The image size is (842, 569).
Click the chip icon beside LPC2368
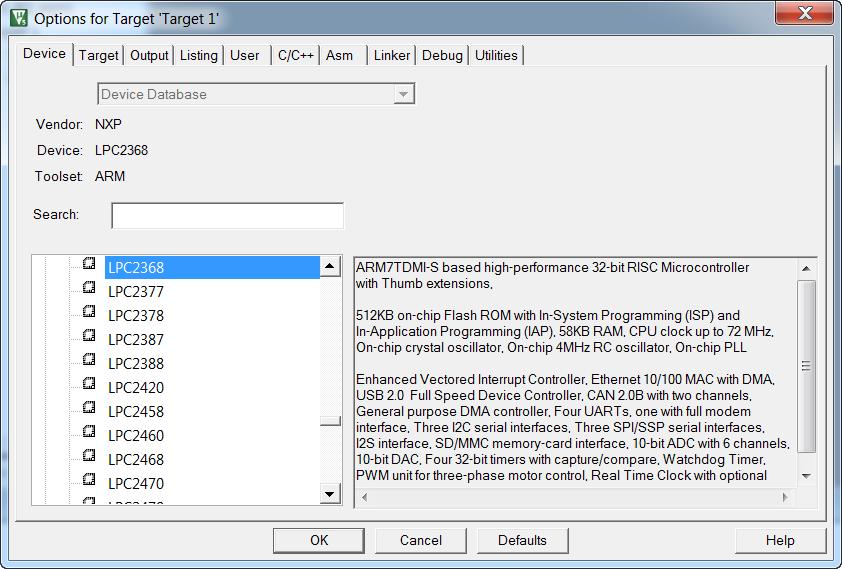point(89,264)
